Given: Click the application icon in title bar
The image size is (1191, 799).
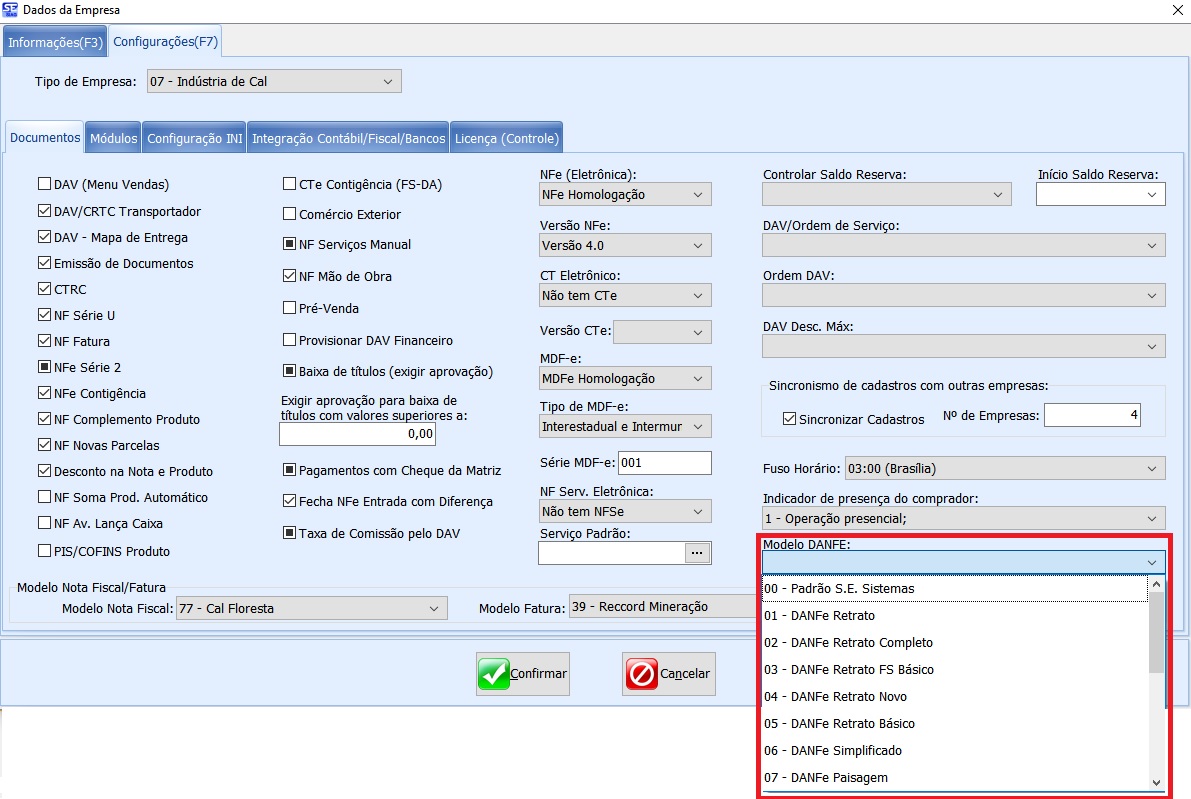Looking at the screenshot, I should coord(10,9).
